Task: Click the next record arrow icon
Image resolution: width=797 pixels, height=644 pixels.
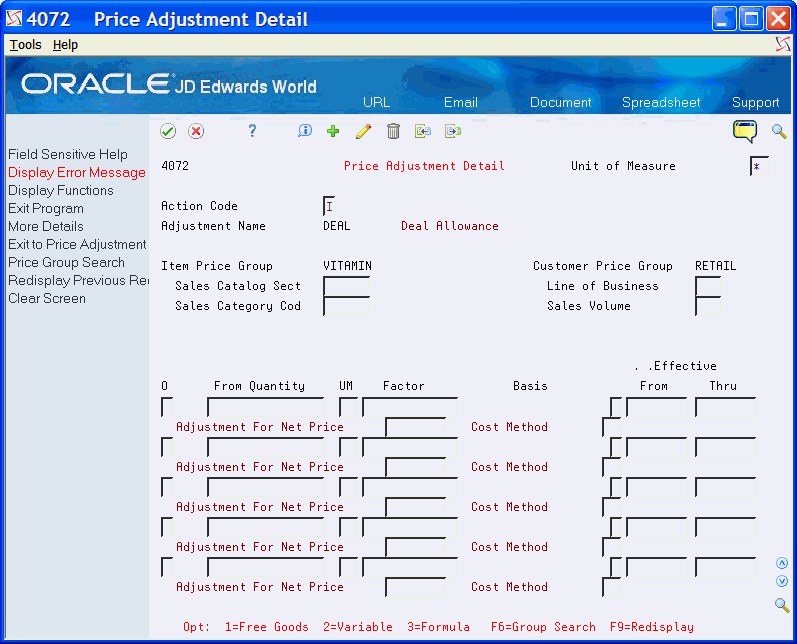Action: tap(452, 131)
